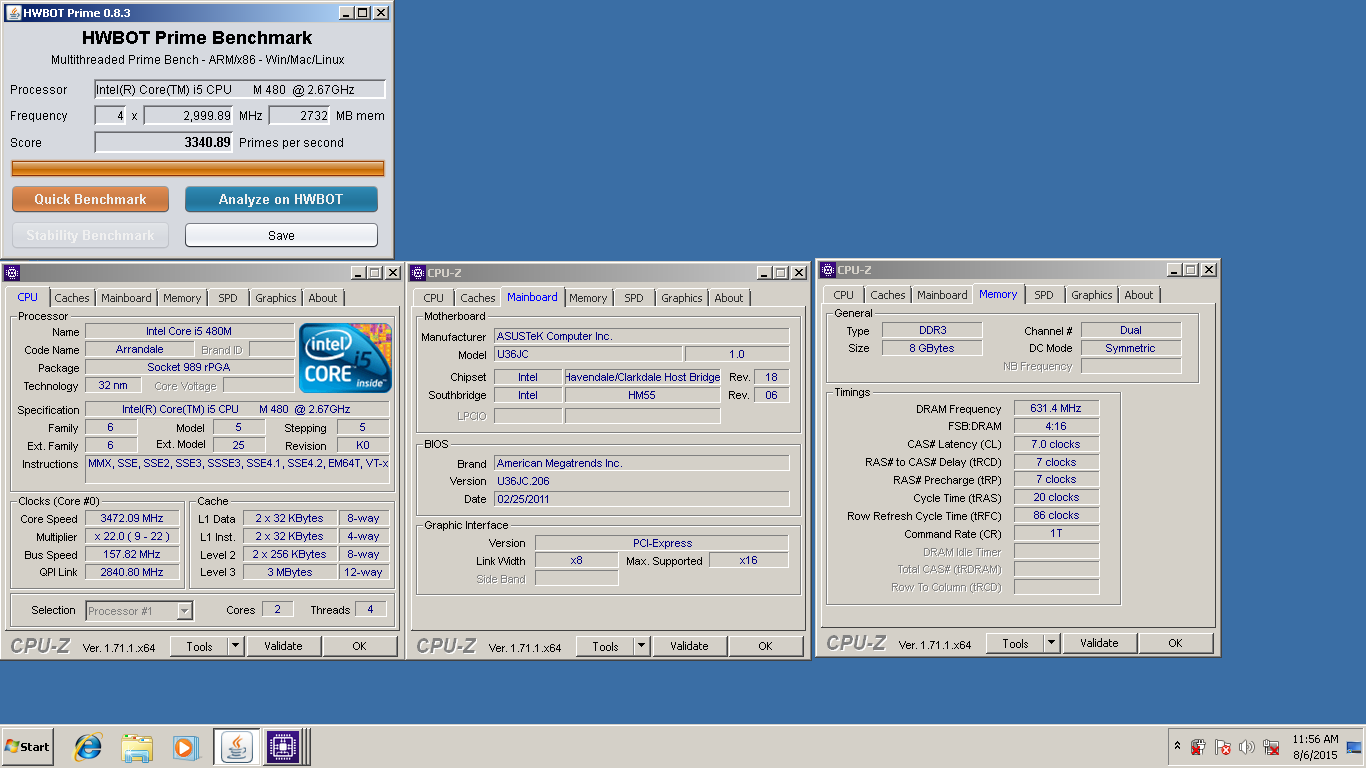Expand the Tools dropdown arrow in the CPU window
The height and width of the screenshot is (768, 1366).
click(236, 646)
